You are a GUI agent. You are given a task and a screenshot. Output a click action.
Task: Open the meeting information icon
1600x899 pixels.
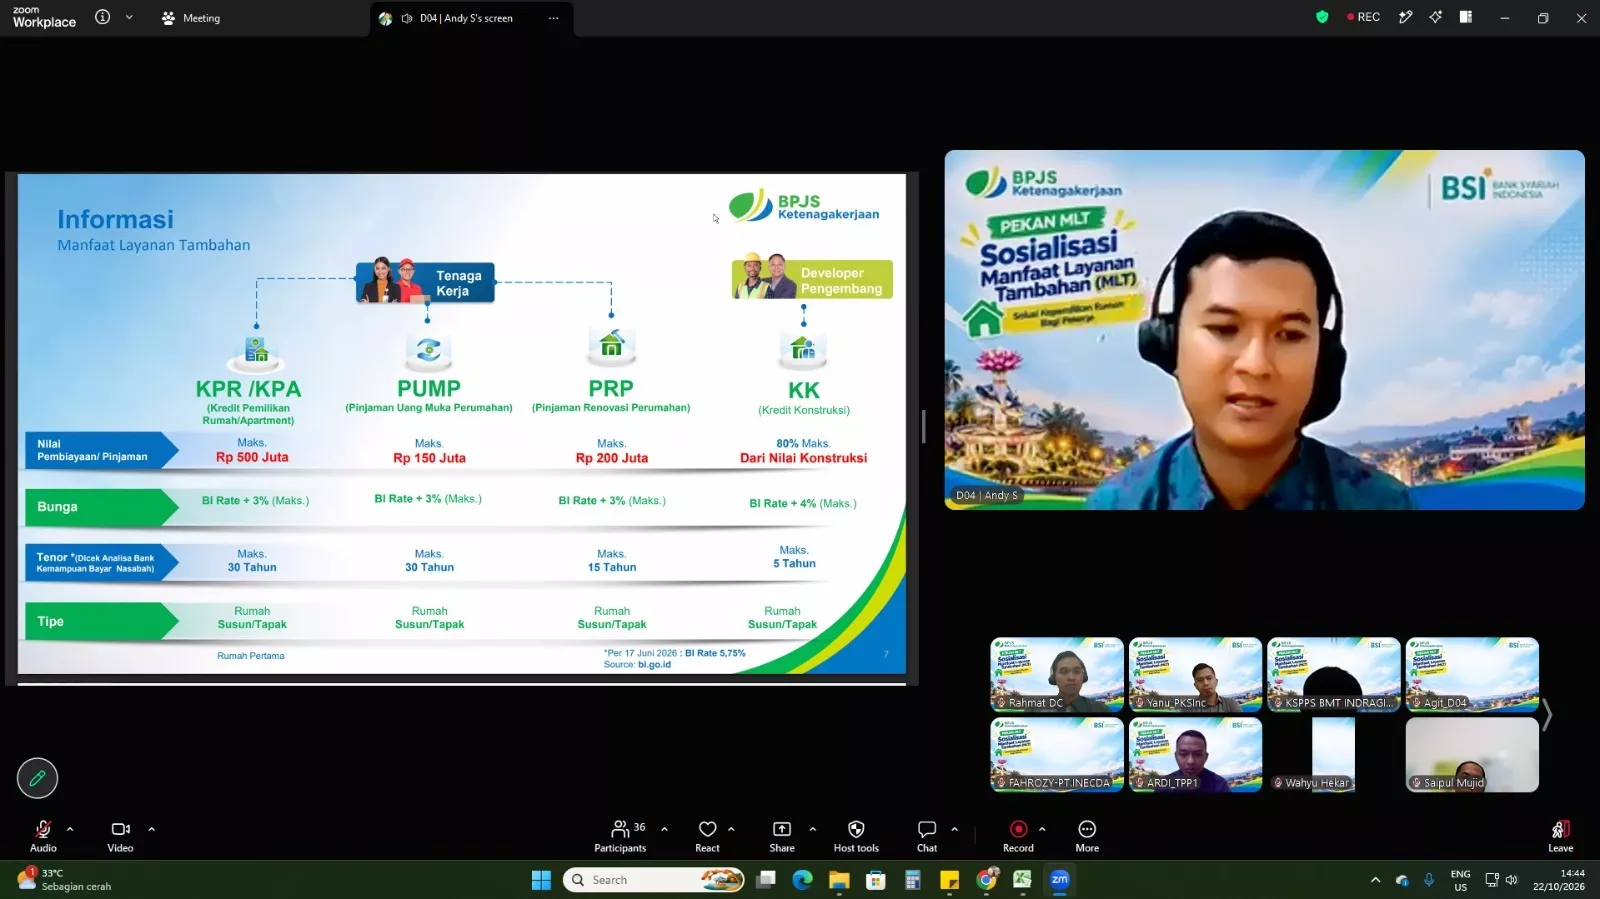(102, 17)
